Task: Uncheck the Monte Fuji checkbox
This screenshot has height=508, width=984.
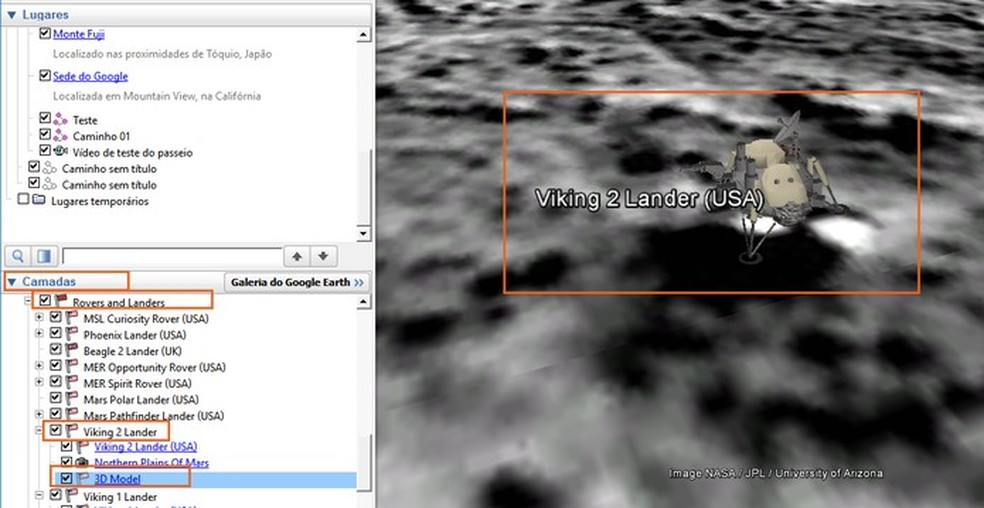Action: [x=45, y=33]
